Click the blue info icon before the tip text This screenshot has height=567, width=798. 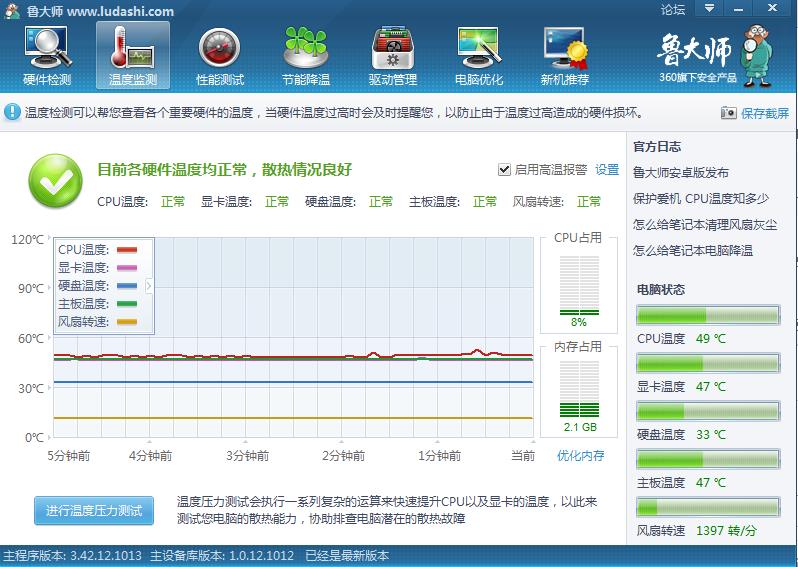click(x=12, y=112)
